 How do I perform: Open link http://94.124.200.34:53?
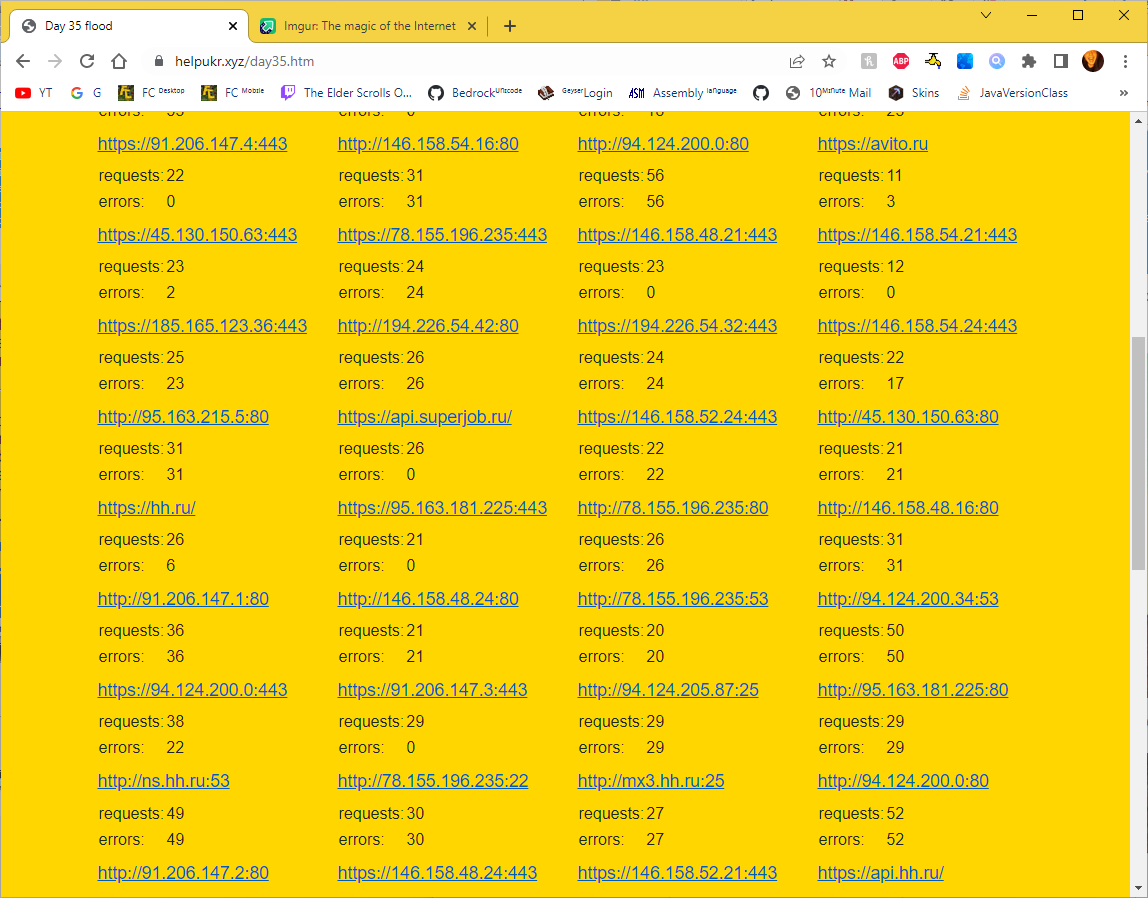click(x=908, y=599)
